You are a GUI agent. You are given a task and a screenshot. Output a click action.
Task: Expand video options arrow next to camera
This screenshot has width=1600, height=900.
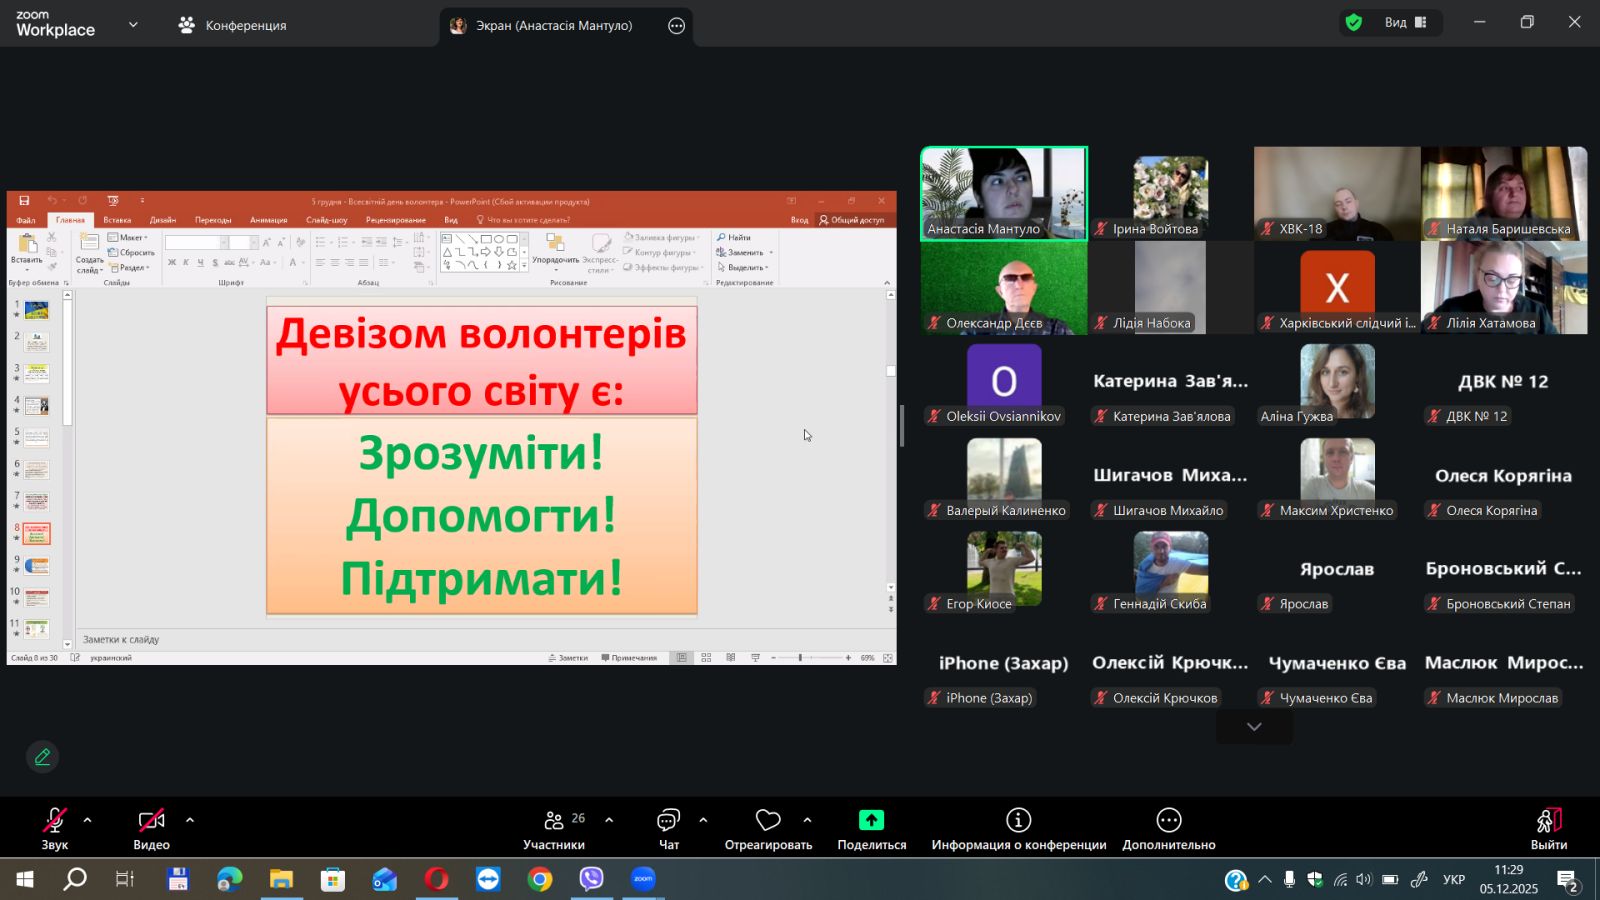pyautogui.click(x=190, y=820)
